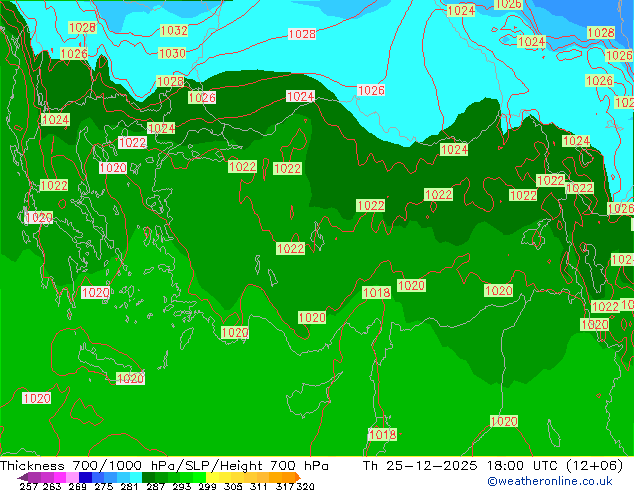
Task: Click the legend value 299
Action: click(207, 486)
